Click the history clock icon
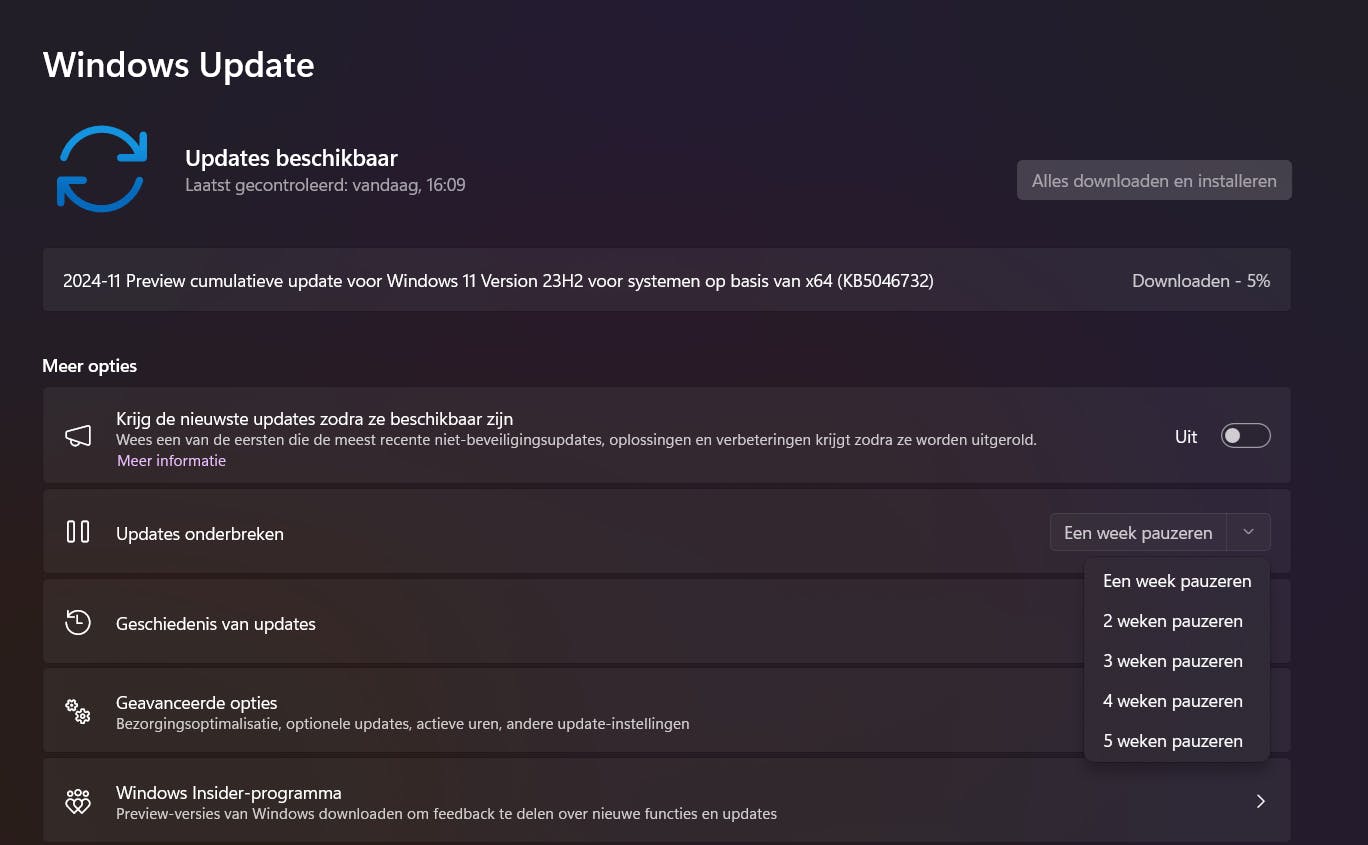Image resolution: width=1368 pixels, height=845 pixels. 78,622
